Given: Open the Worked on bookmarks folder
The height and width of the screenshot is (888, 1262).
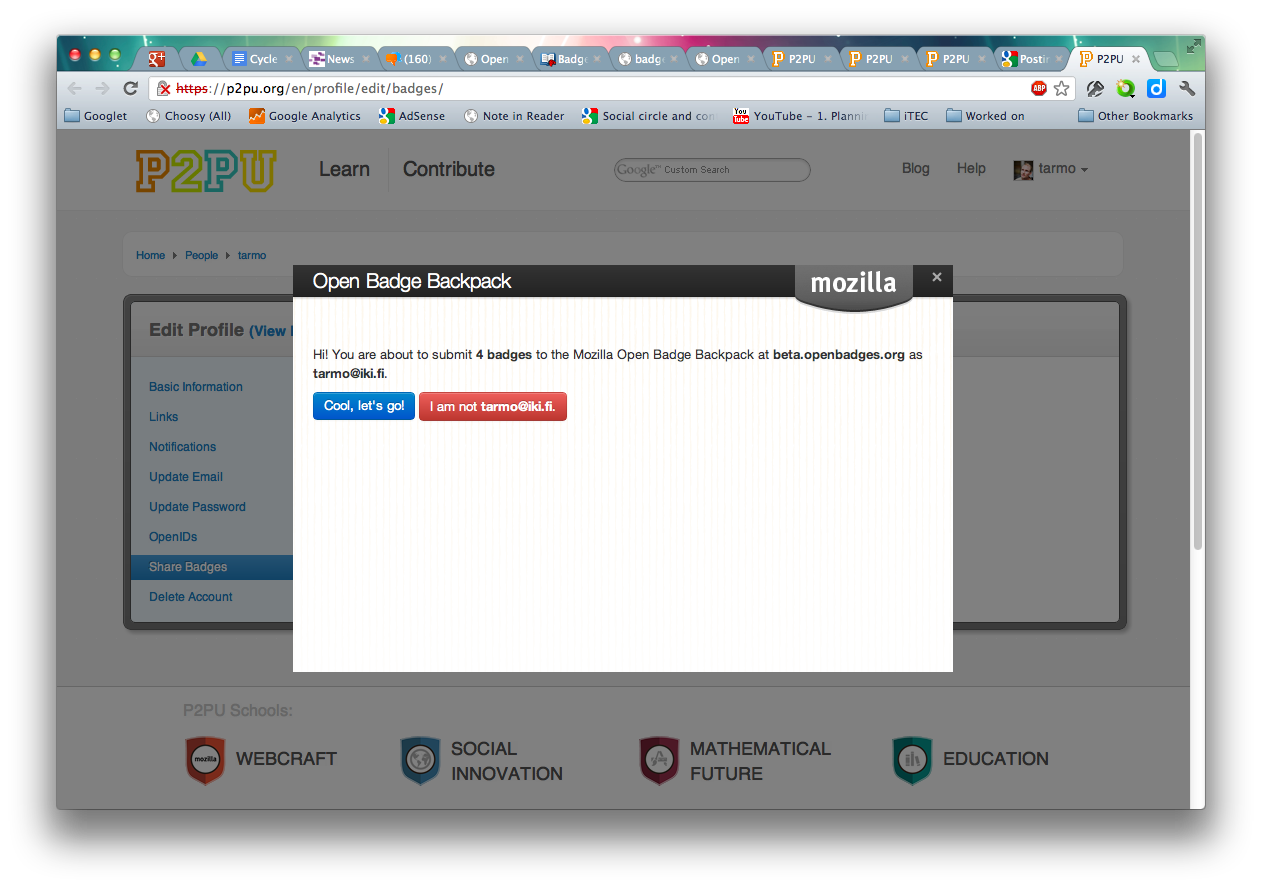Looking at the screenshot, I should tap(985, 116).
